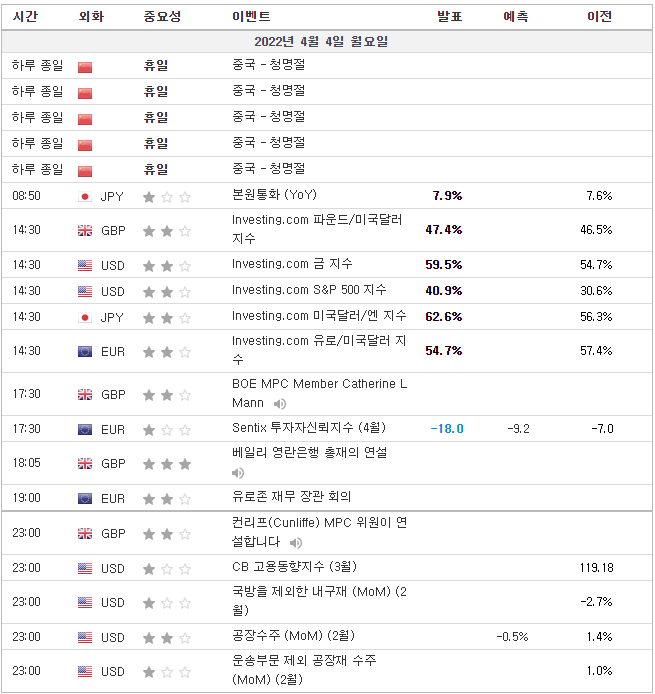Click Japan flag in 미국달러/엔 지수 row
Viewport: 655px width, 694px height.
(85, 318)
